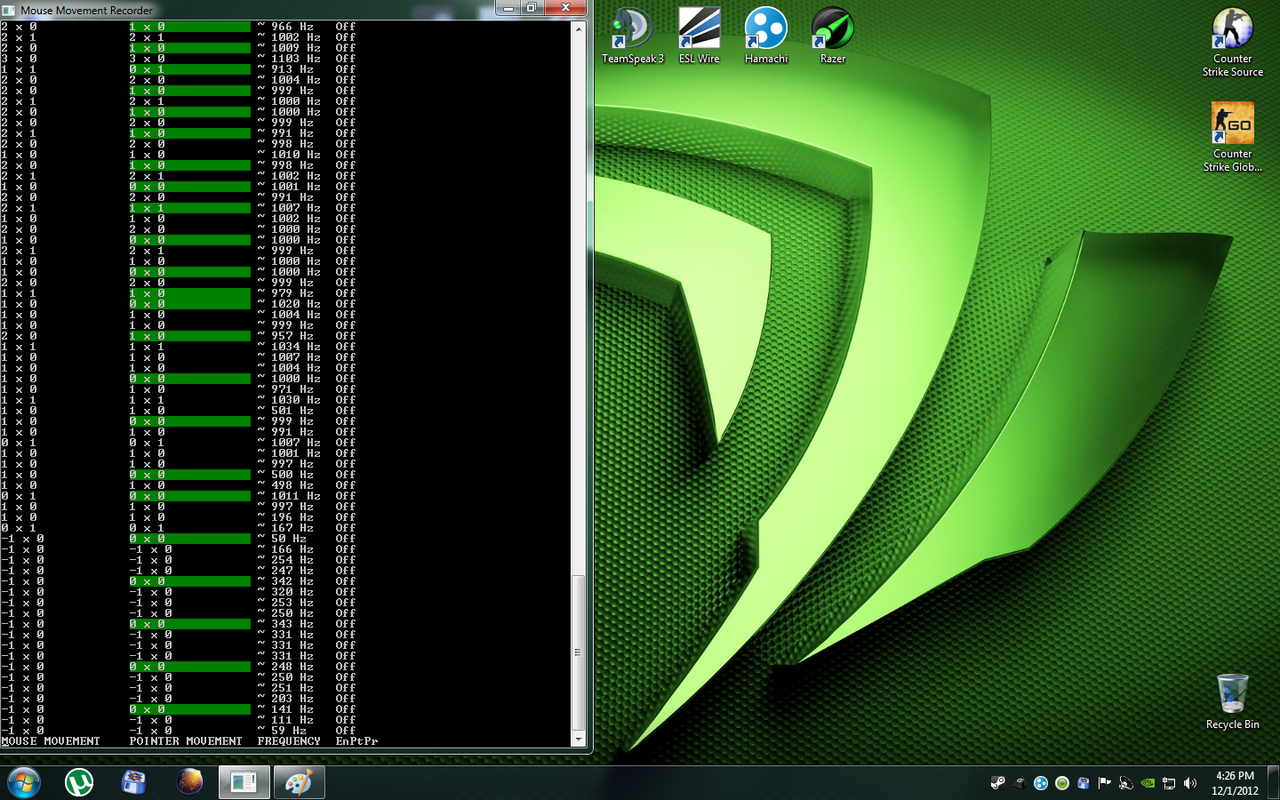Image resolution: width=1280 pixels, height=800 pixels.
Task: Open the hidden icons flag in the tray
Action: click(x=1104, y=783)
